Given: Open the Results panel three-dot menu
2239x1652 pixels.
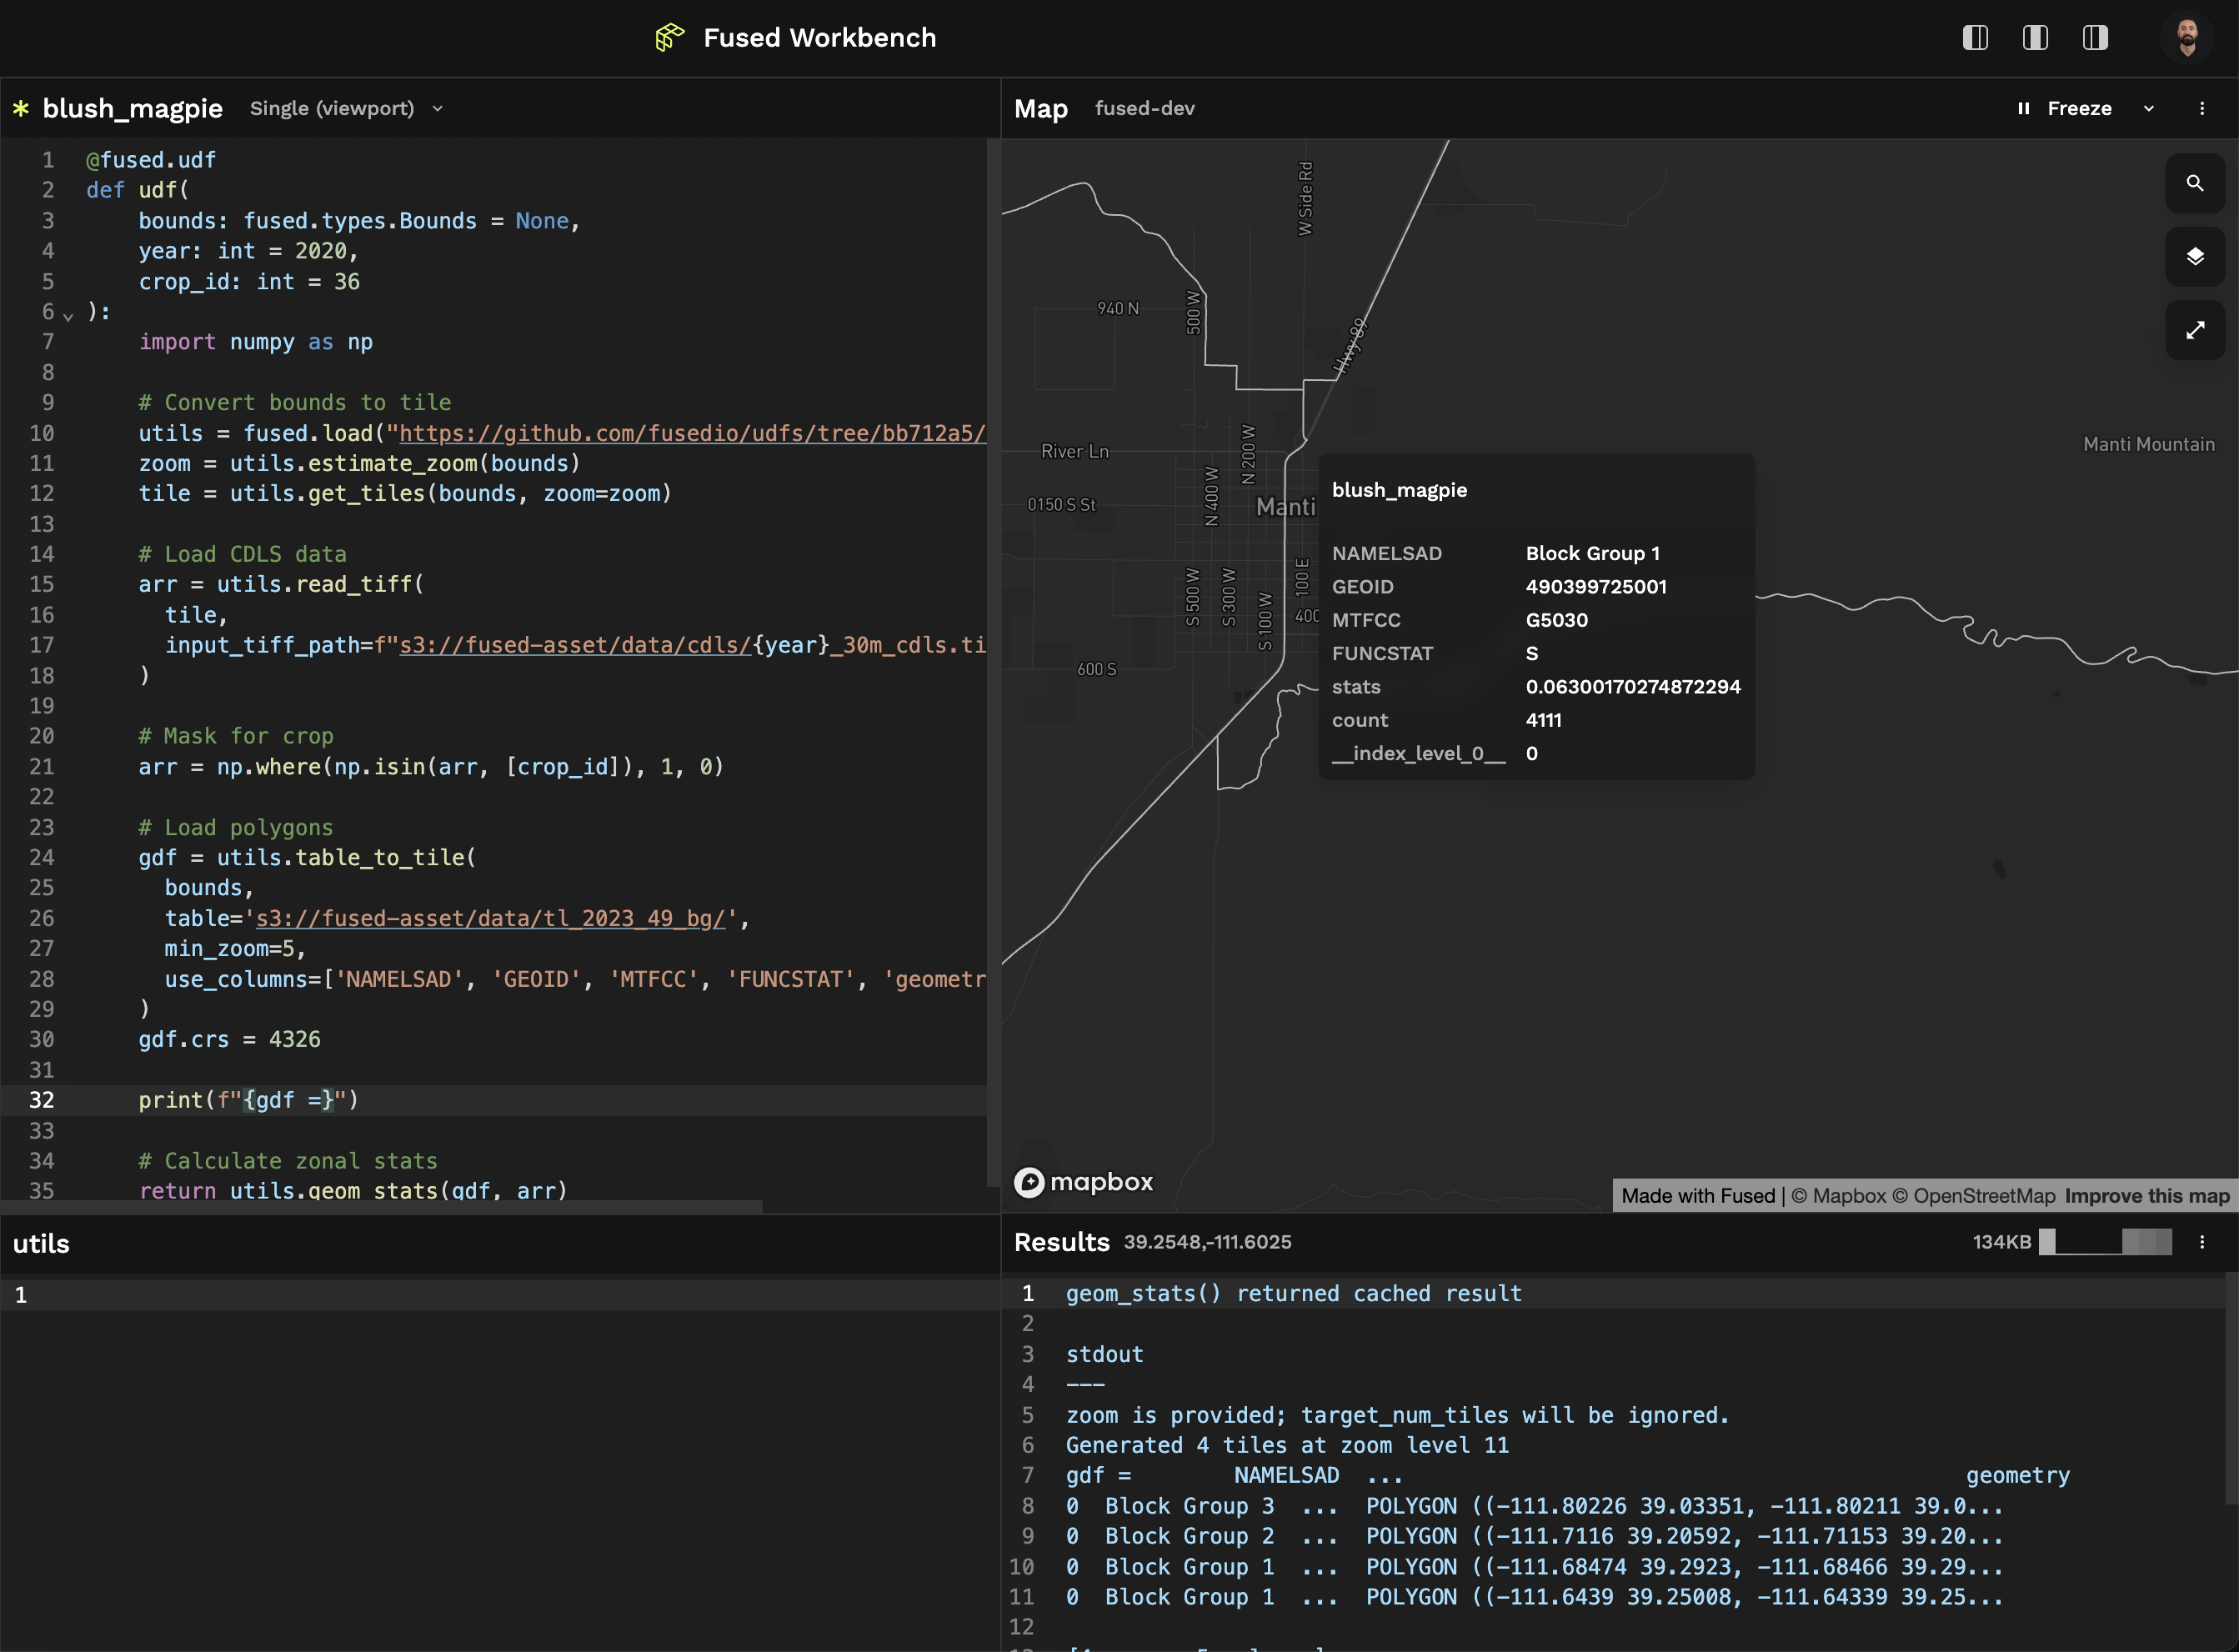Looking at the screenshot, I should (x=2202, y=1241).
